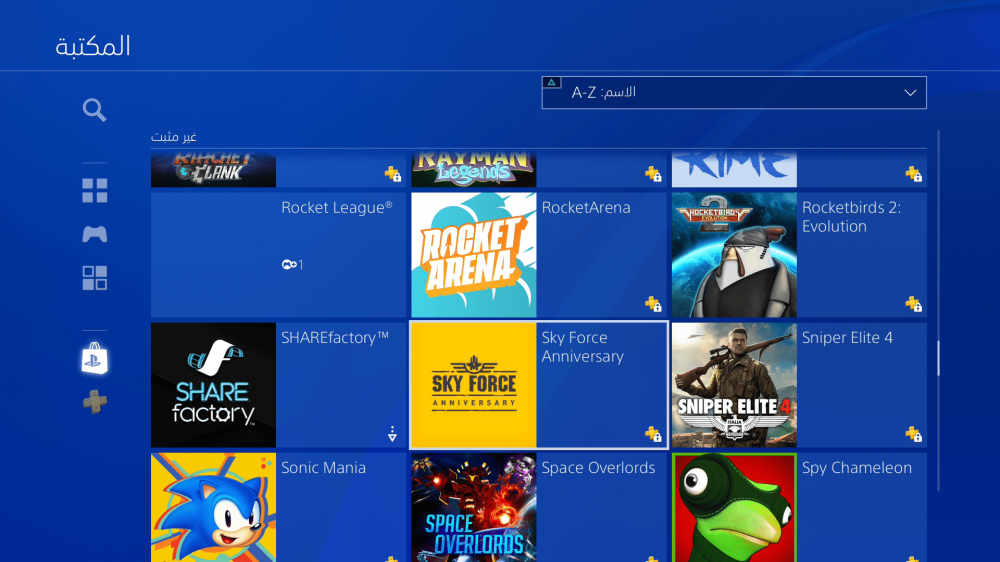Image resolution: width=1000 pixels, height=562 pixels.
Task: Select the RocketArena title text
Action: click(x=586, y=207)
